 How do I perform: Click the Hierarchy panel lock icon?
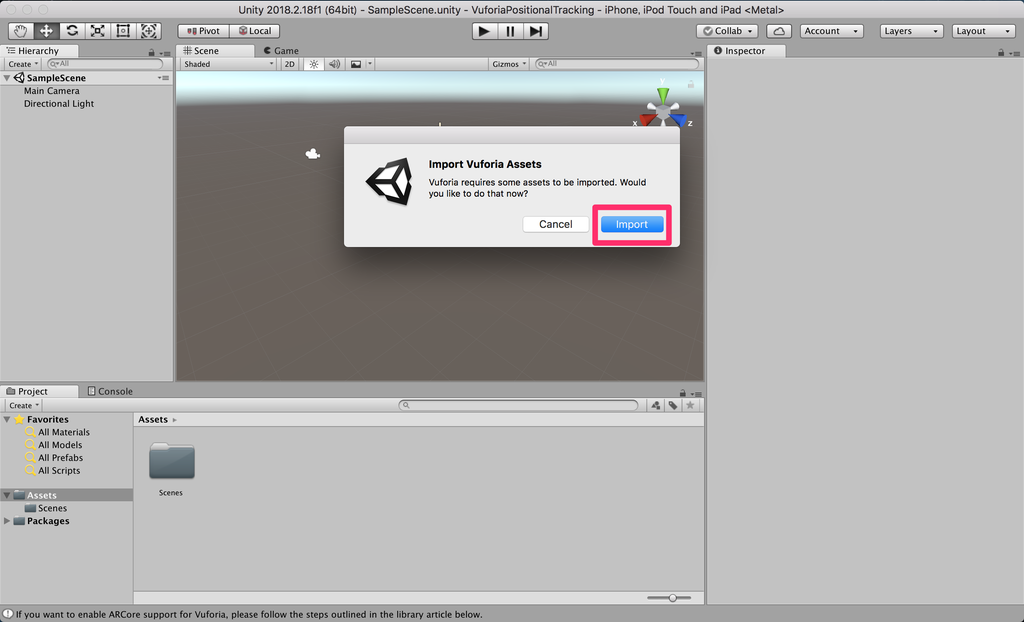click(x=152, y=52)
